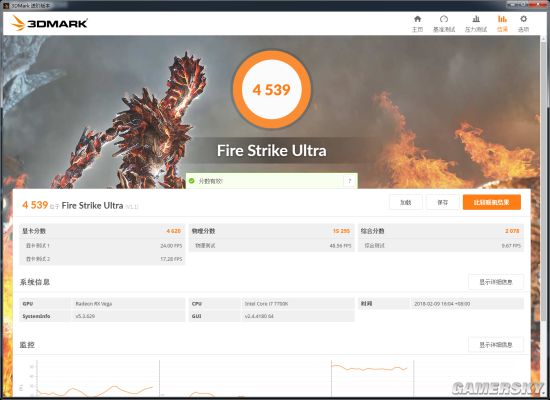Image resolution: width=550 pixels, height=400 pixels.
Task: Open the Stress Tests chart icon
Action: click(476, 24)
